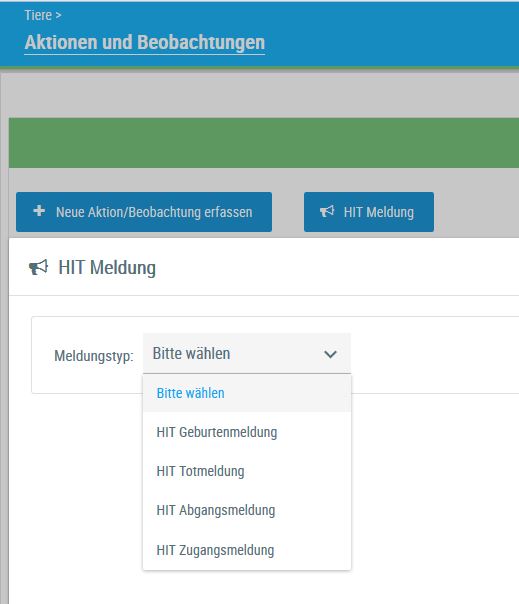The image size is (519, 604).
Task: Select HIT Zugangsmeldung option
Action: click(247, 550)
